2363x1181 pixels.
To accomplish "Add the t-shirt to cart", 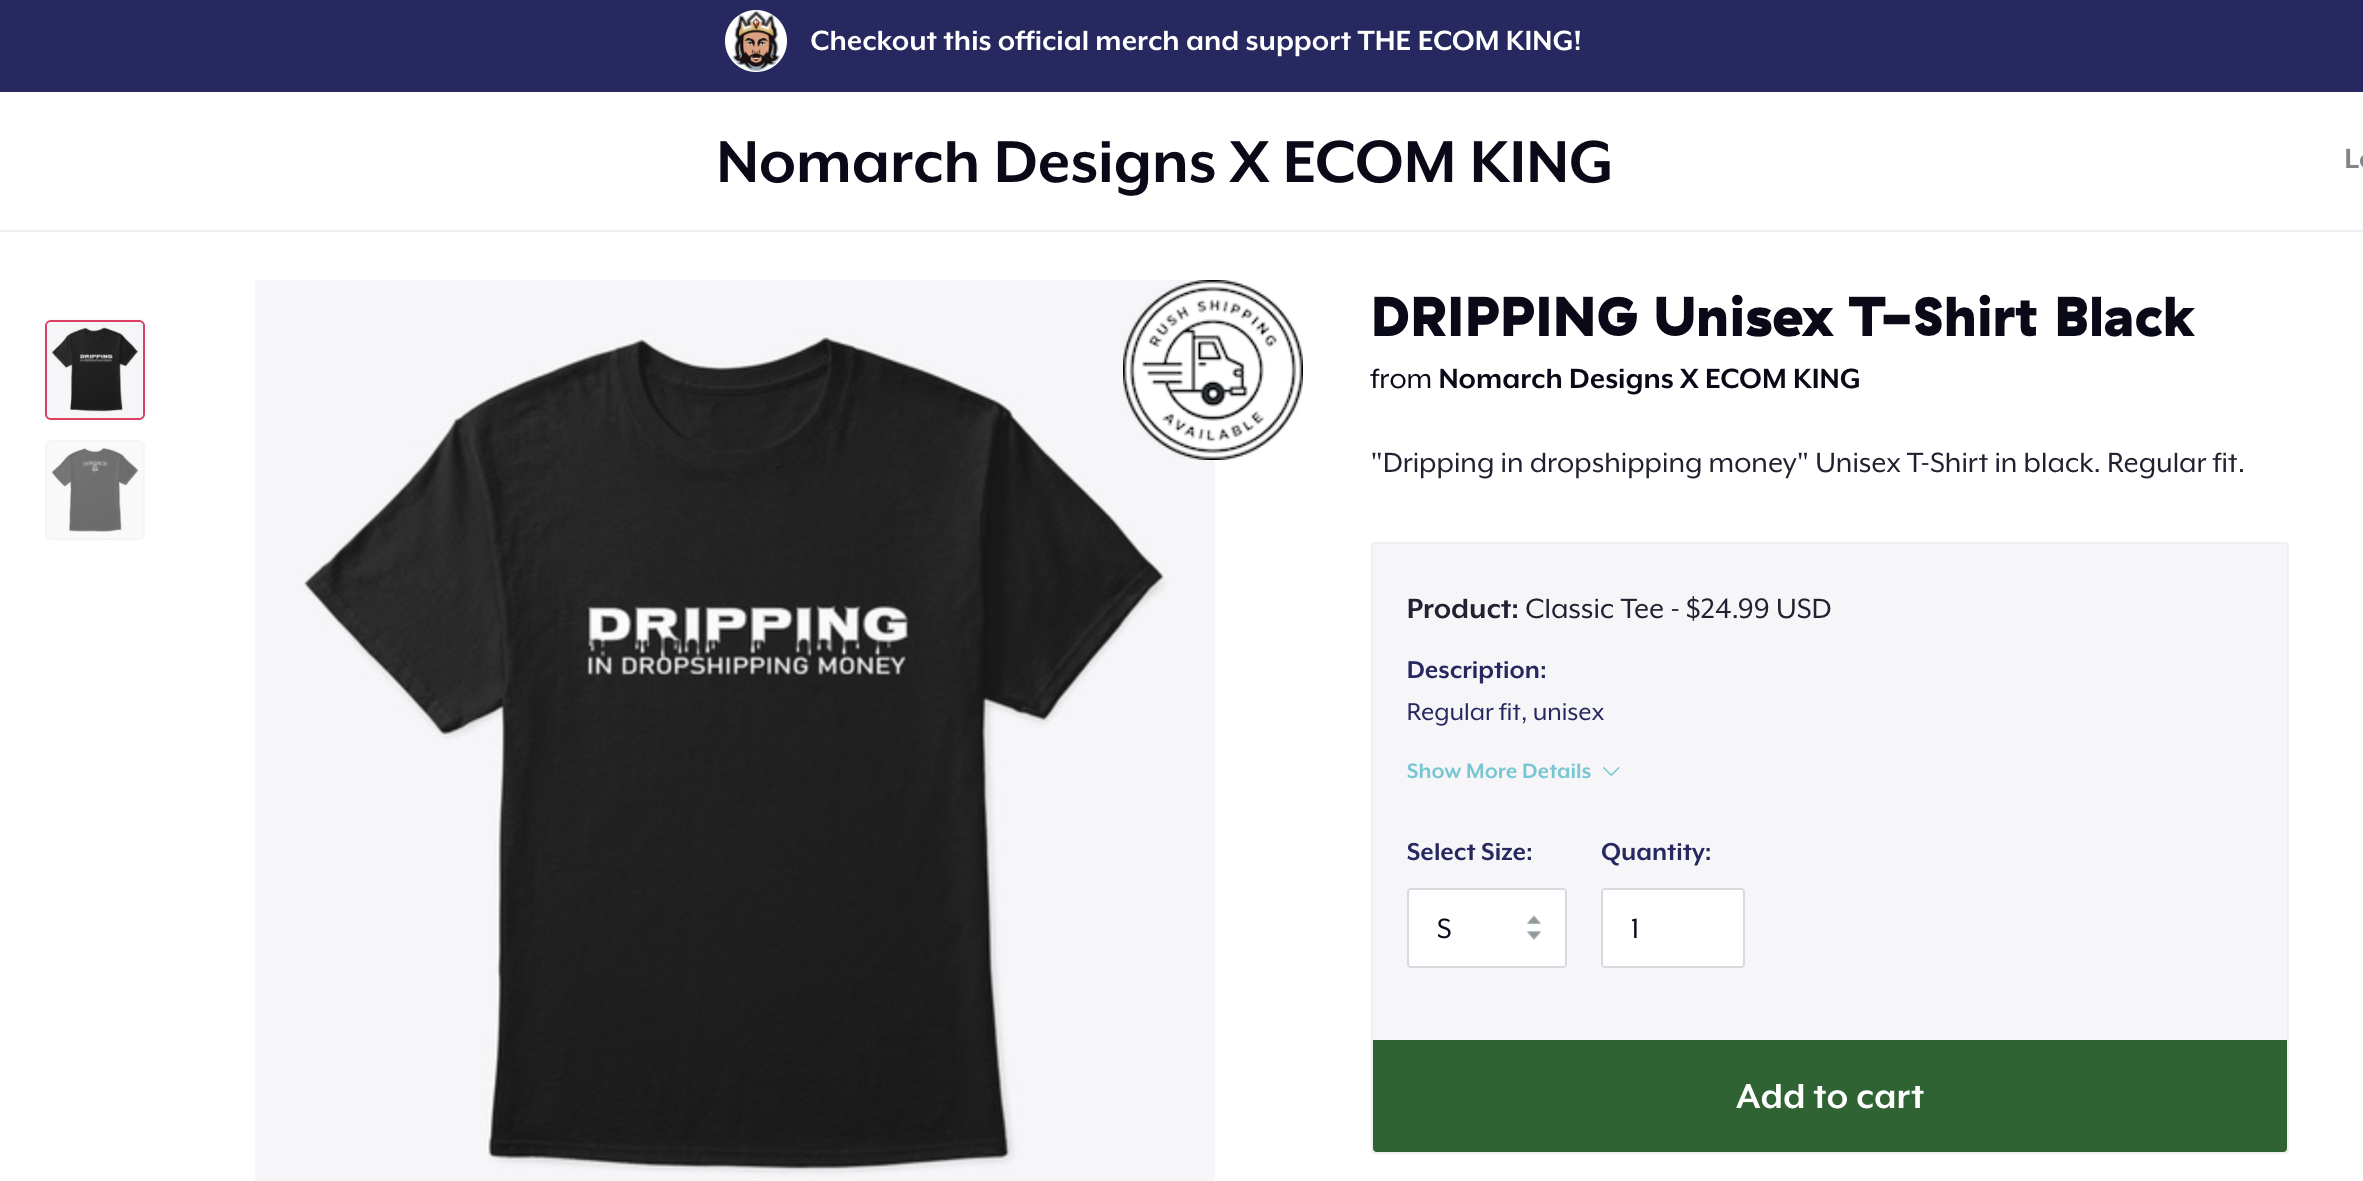I will [x=1829, y=1096].
